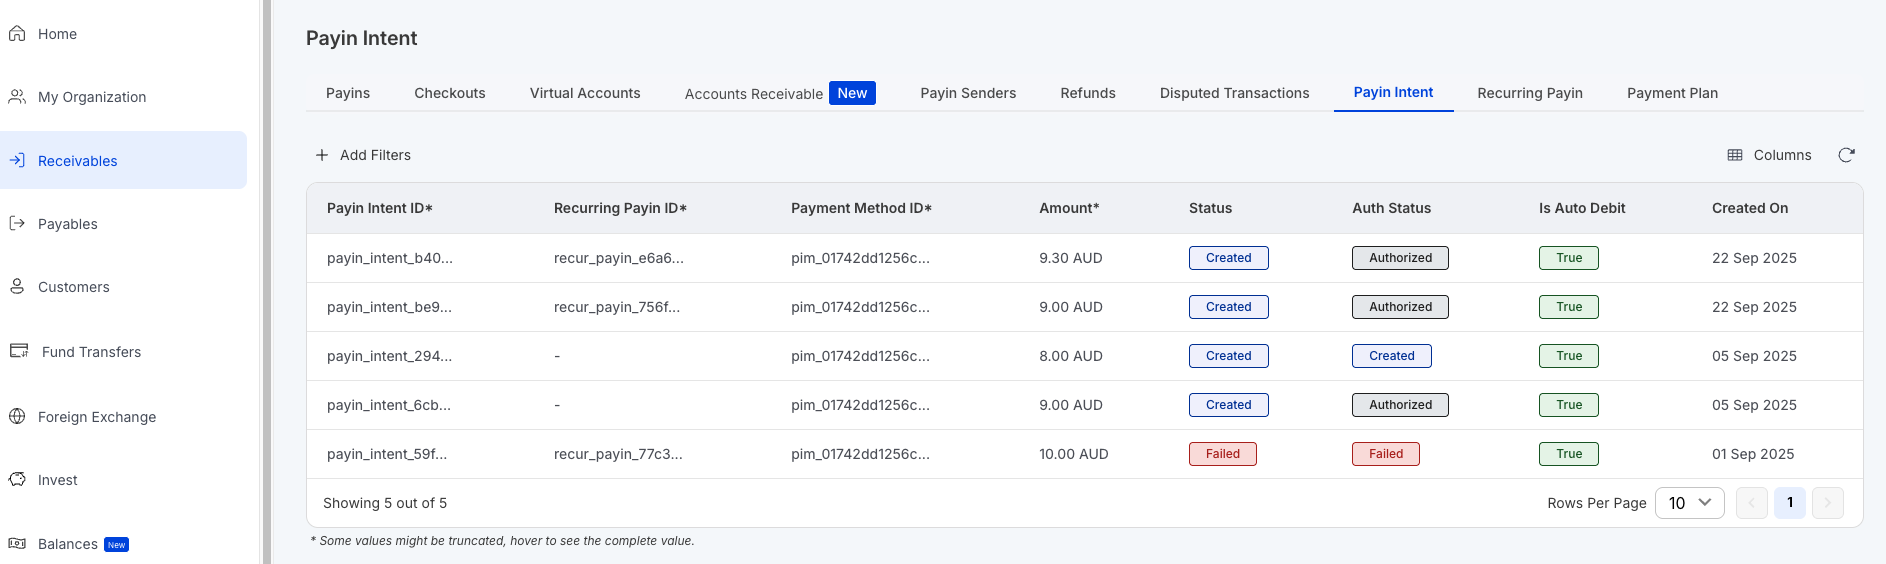This screenshot has height=564, width=1886.
Task: Navigate to Foreign Exchange
Action: (x=97, y=417)
